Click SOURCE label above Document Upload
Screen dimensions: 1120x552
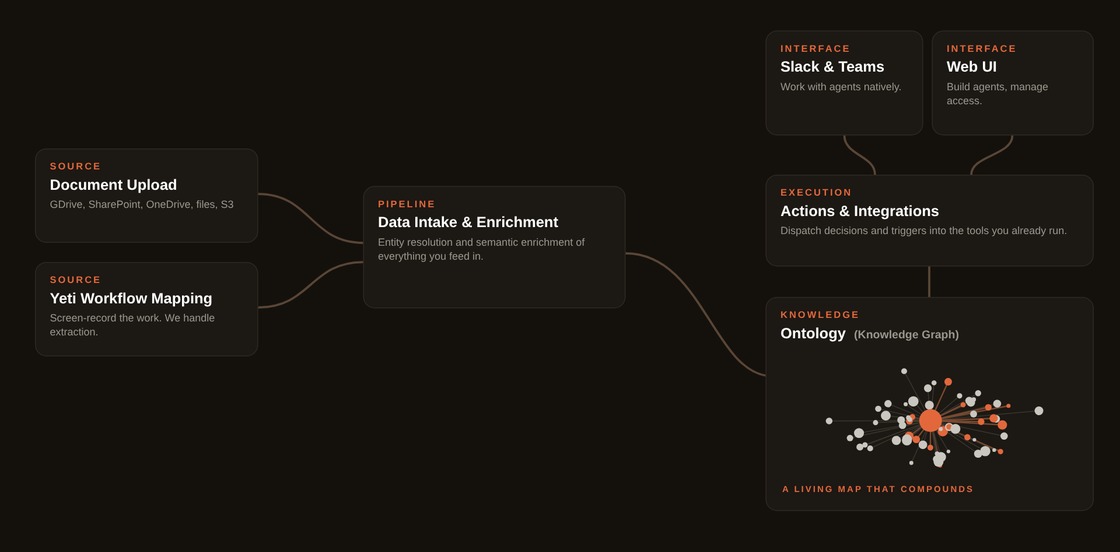tap(76, 166)
